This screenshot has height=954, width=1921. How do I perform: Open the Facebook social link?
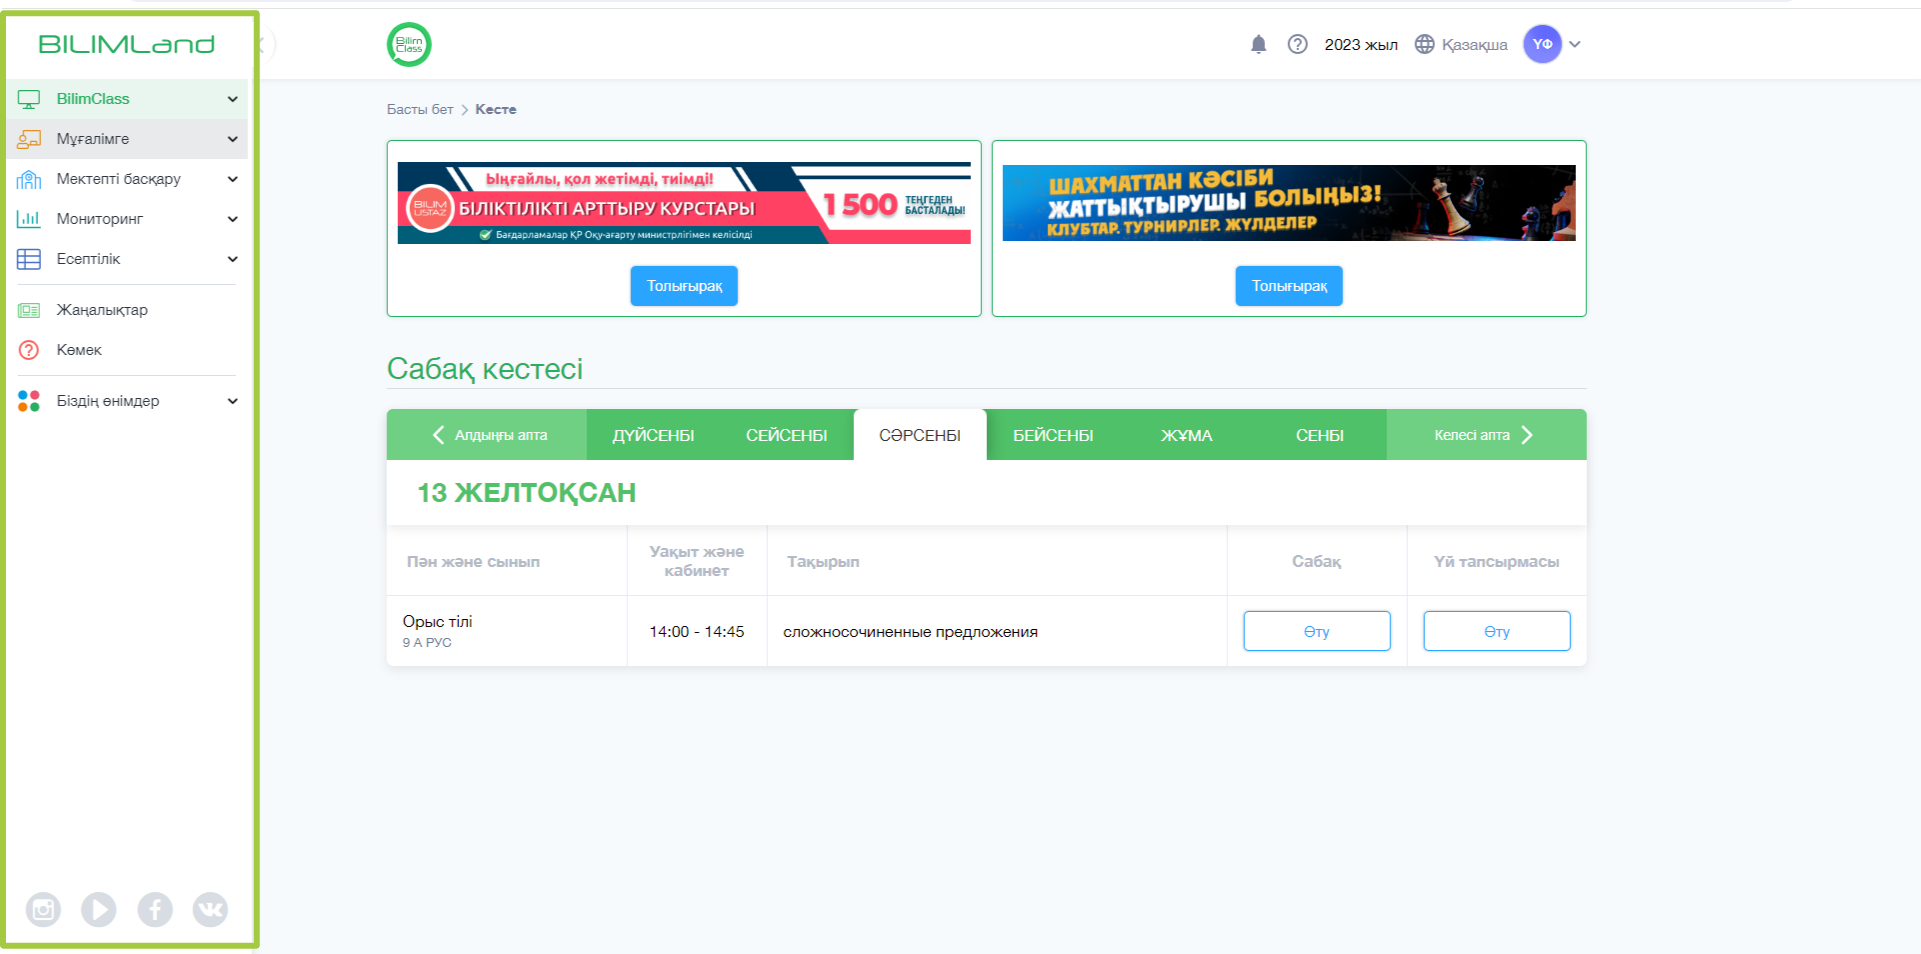point(155,909)
